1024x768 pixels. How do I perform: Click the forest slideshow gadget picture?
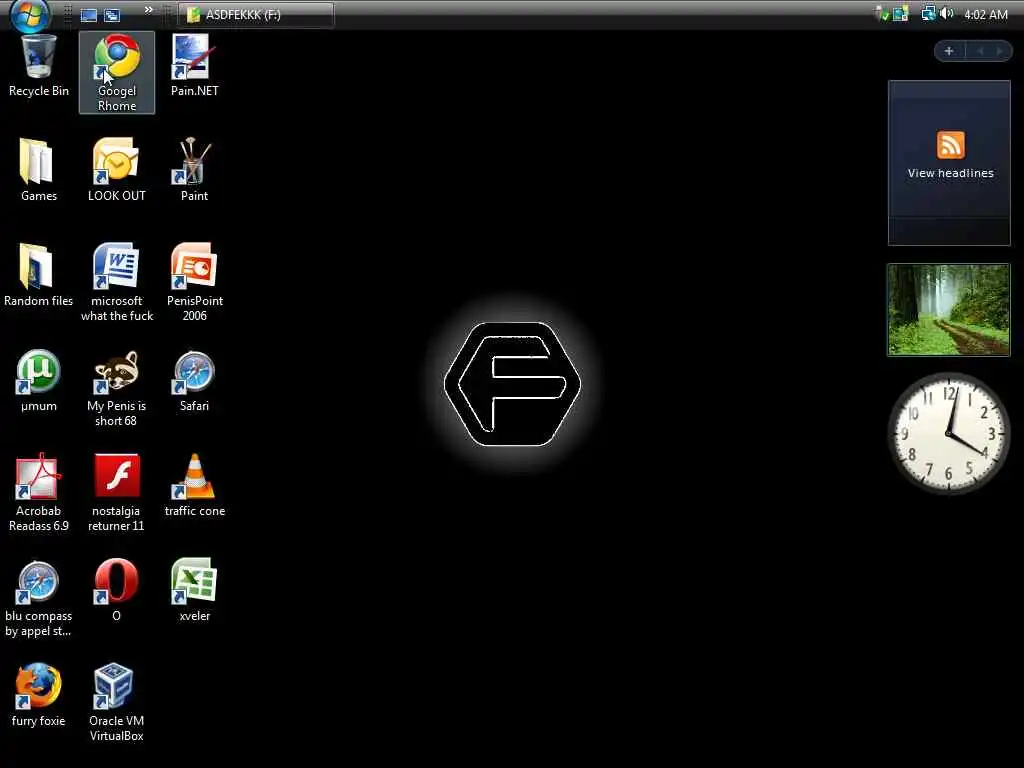click(x=948, y=310)
